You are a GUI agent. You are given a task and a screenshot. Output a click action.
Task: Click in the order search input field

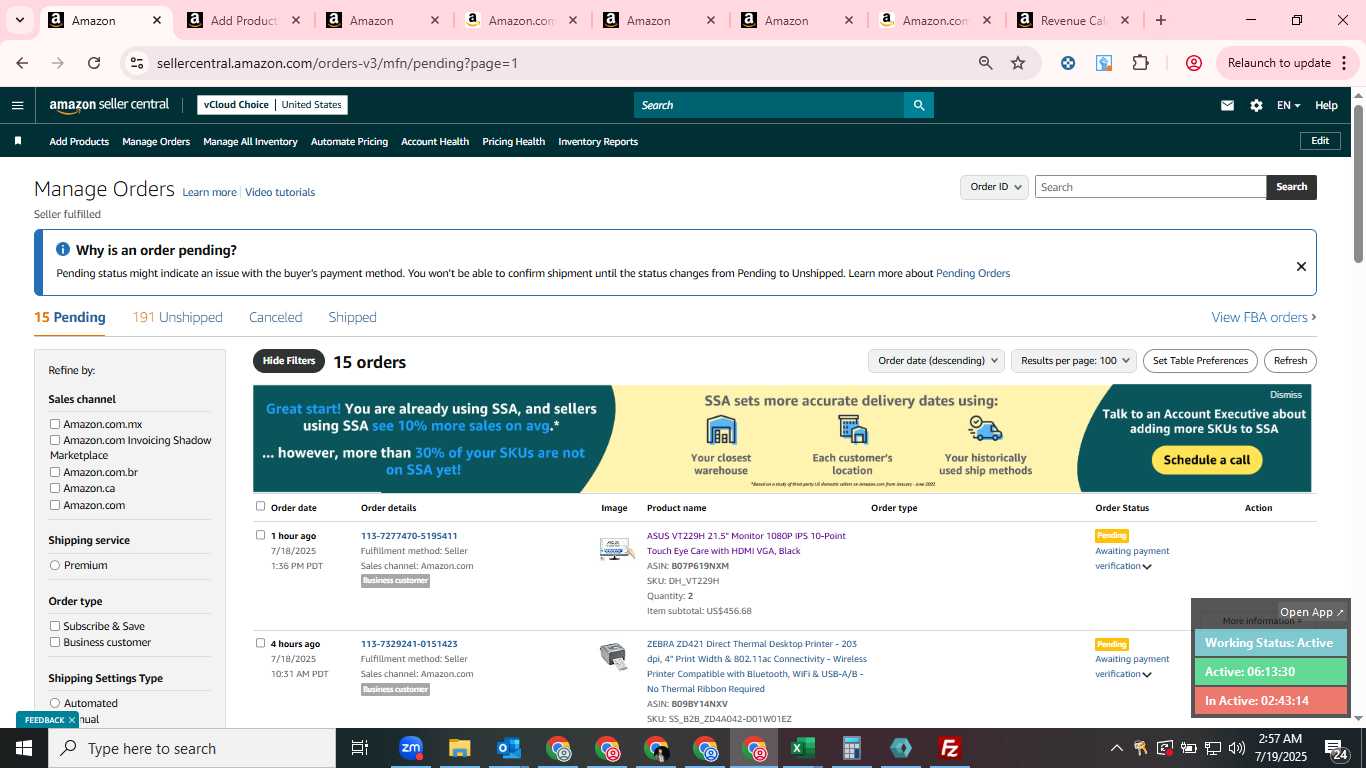[1150, 187]
